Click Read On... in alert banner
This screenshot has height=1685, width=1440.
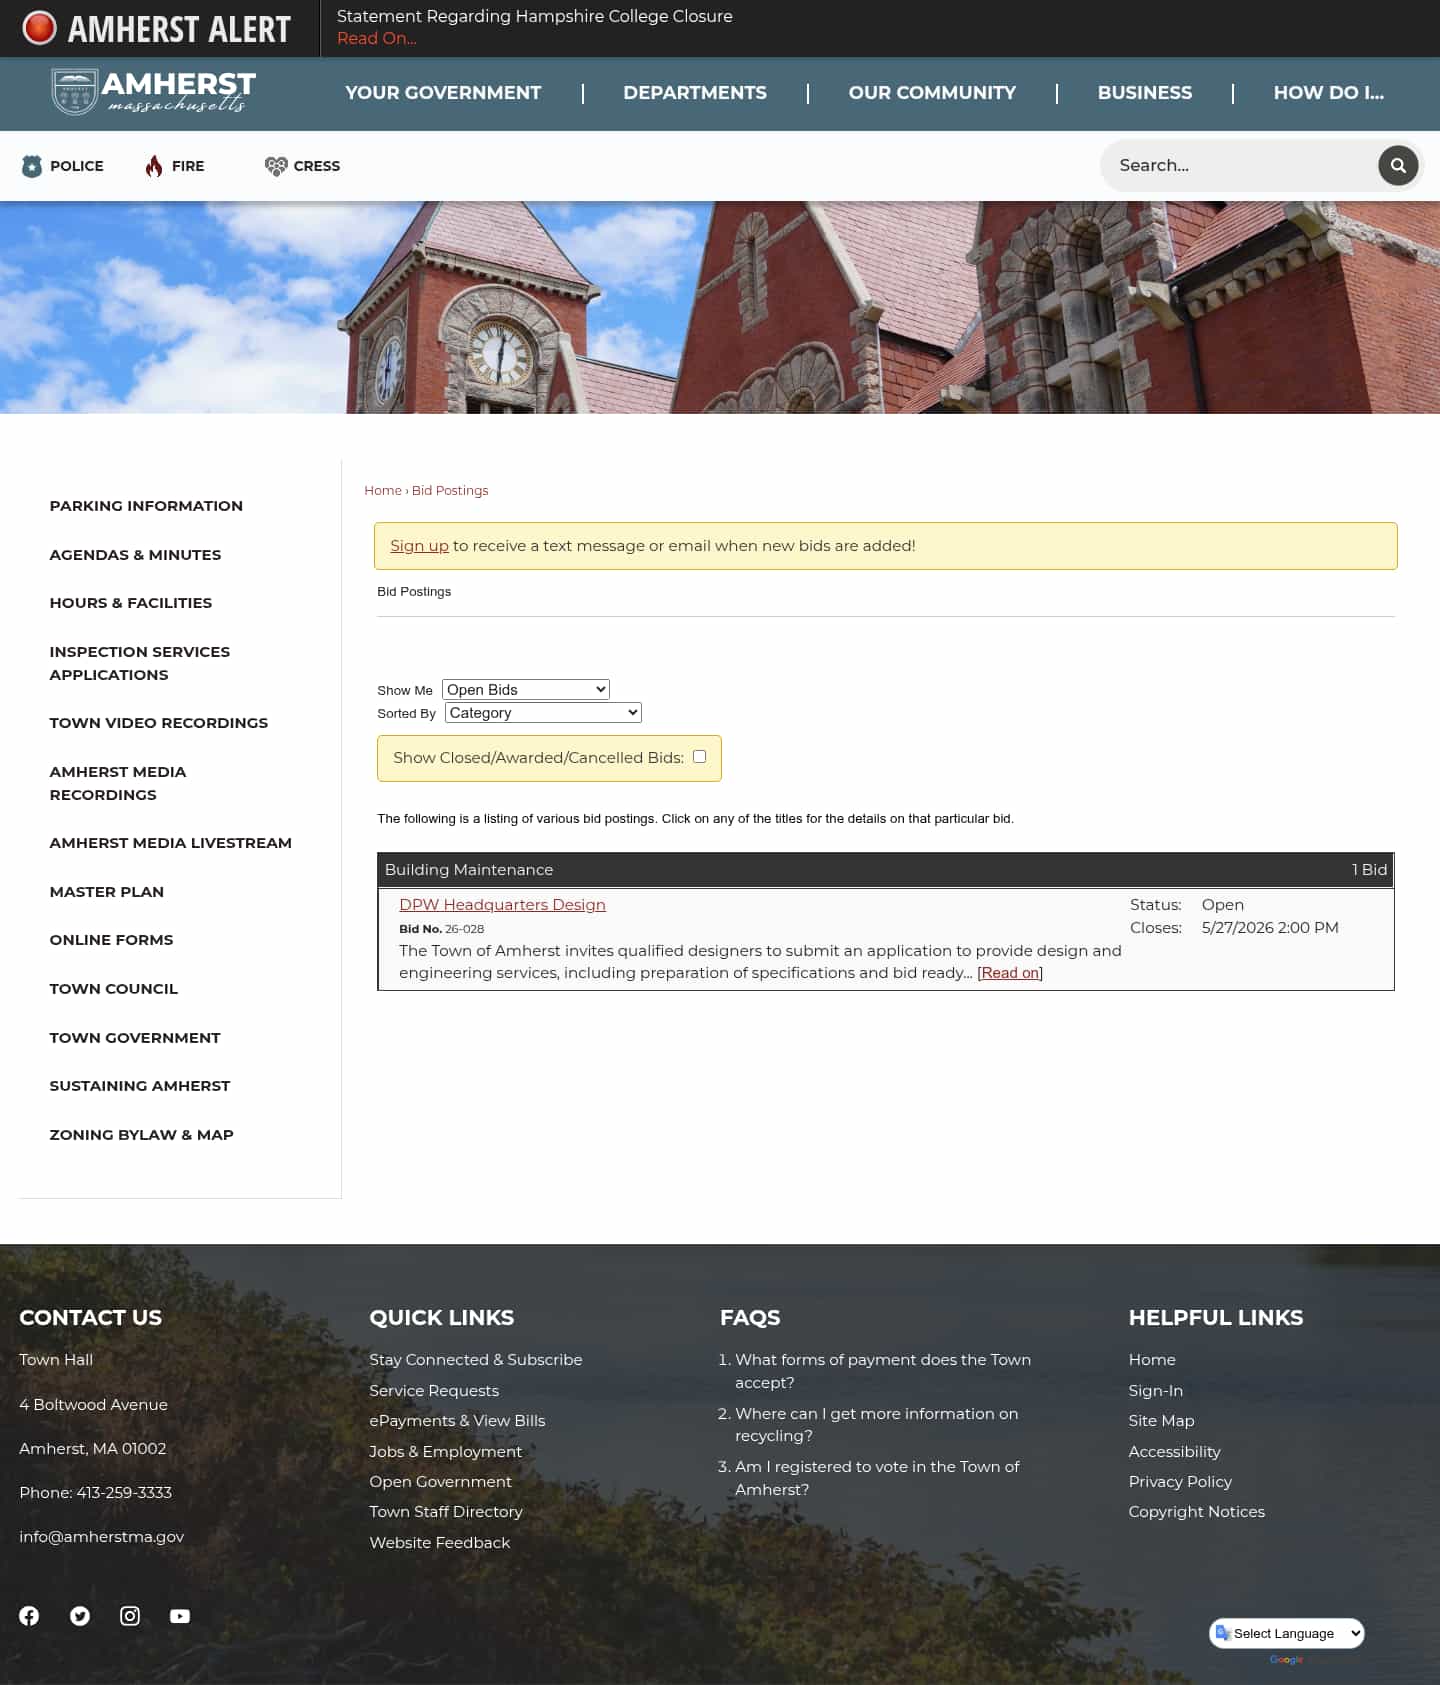377,38
